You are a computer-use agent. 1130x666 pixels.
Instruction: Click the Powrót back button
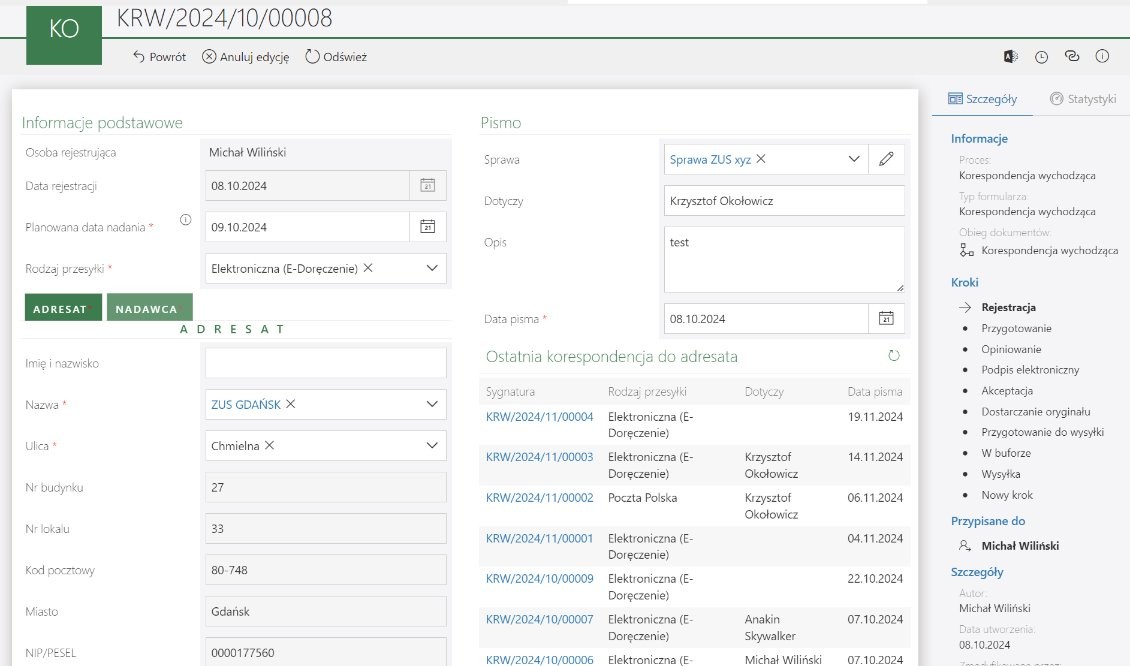pos(159,57)
